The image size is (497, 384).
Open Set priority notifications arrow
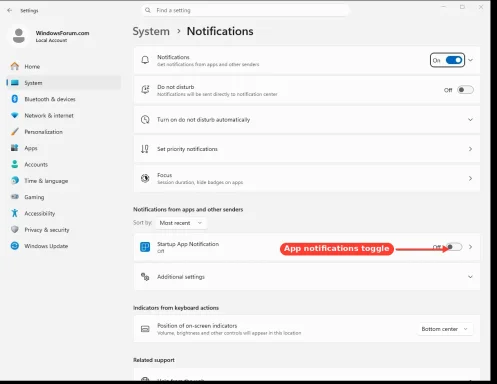470,149
